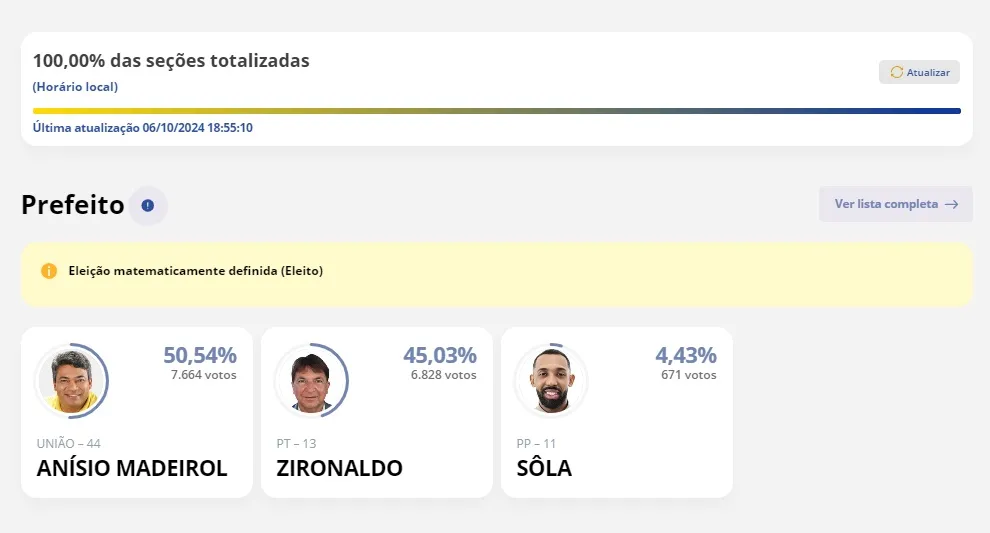
Task: Open Ver lista completa link
Action: pyautogui.click(x=896, y=204)
